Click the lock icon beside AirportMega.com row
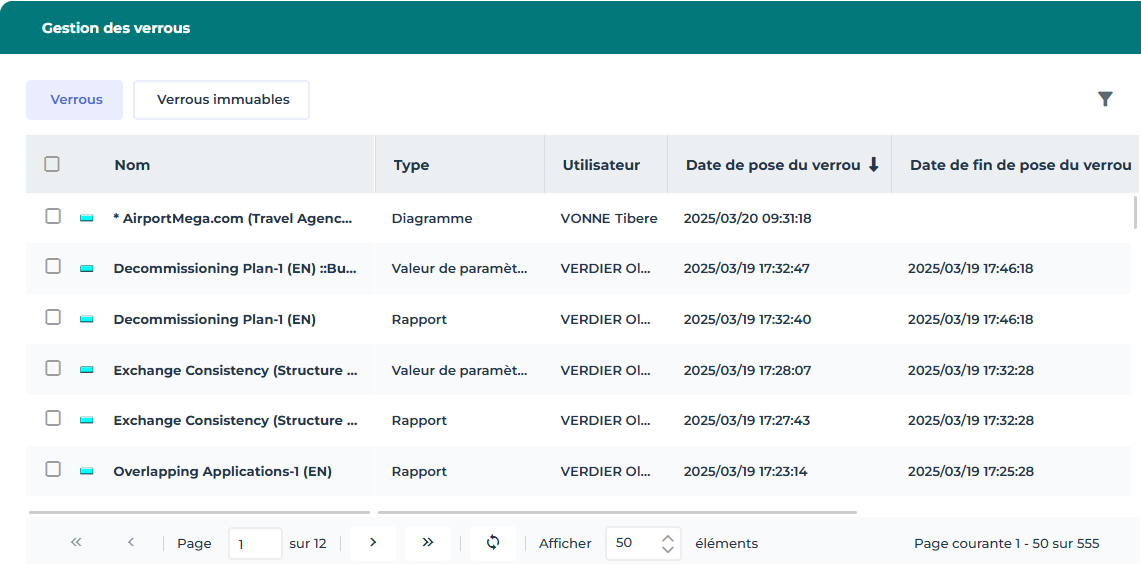 pyautogui.click(x=87, y=218)
